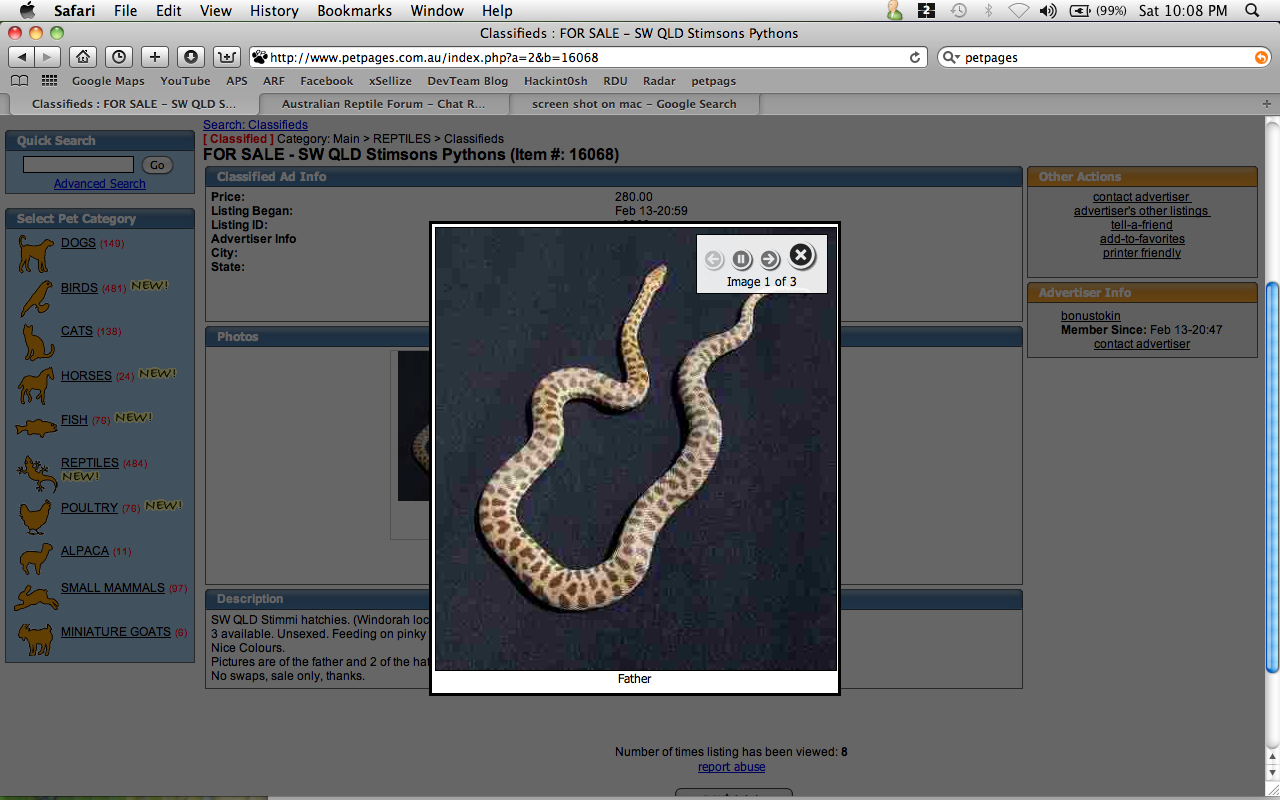Open YouTube bookmark bar item
1280x800 pixels.
coord(185,81)
